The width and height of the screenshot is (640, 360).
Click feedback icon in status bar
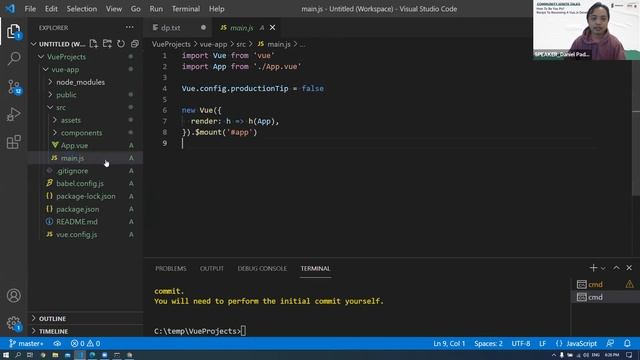(x=610, y=344)
